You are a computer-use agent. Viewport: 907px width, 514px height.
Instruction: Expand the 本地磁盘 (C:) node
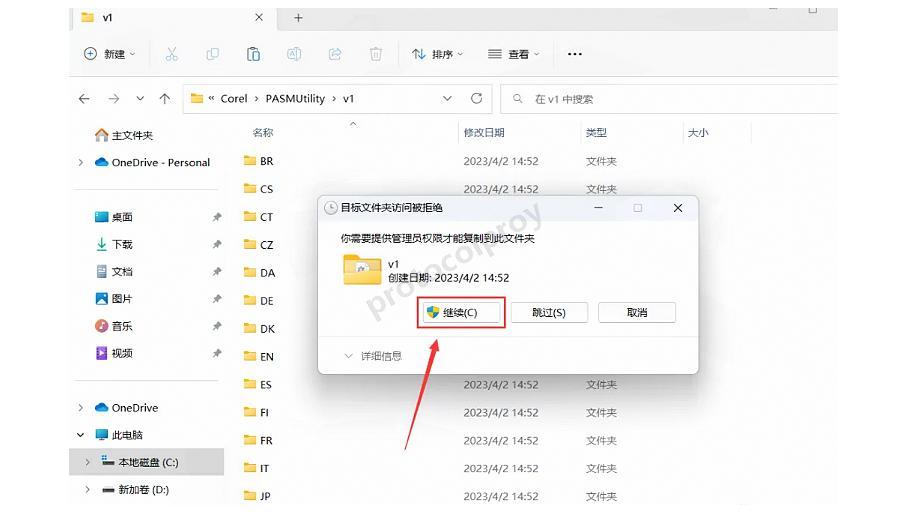click(88, 462)
